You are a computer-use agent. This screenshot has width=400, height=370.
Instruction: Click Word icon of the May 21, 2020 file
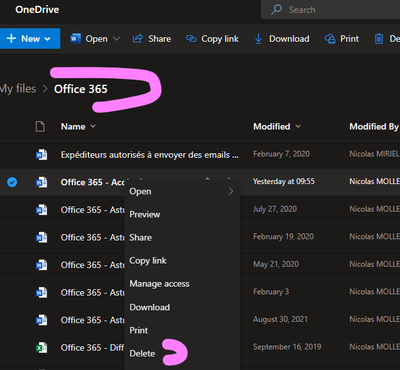coord(41,265)
